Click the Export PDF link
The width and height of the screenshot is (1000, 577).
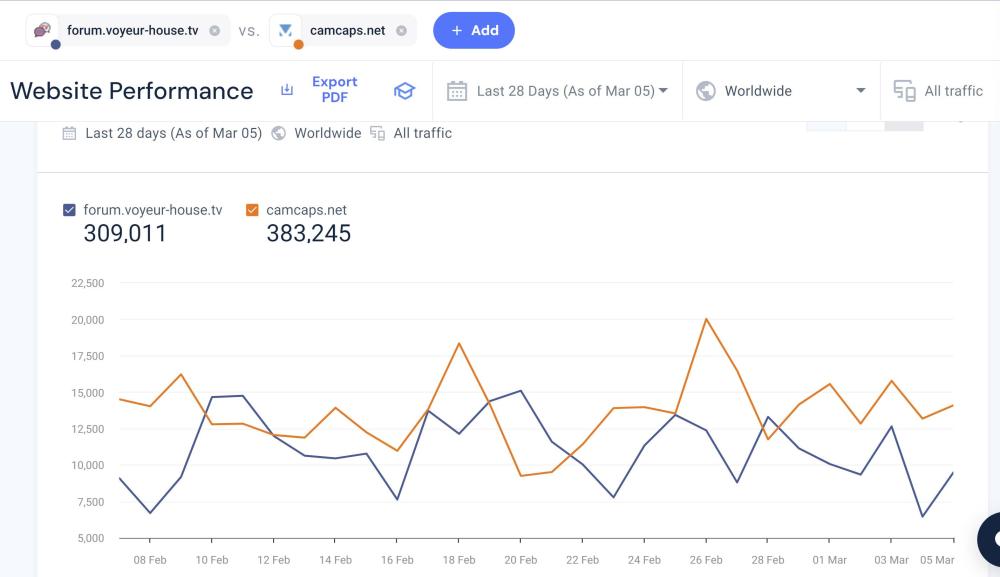[x=334, y=90]
